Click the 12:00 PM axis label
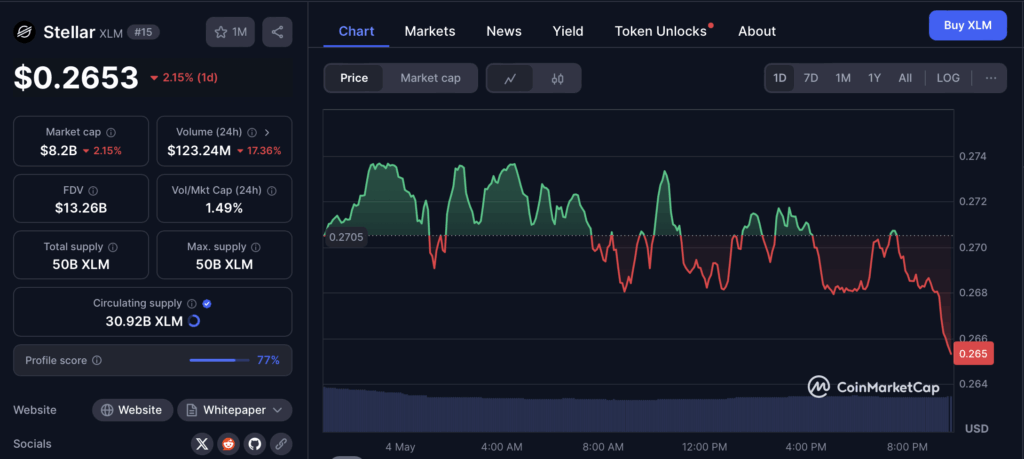Image resolution: width=1024 pixels, height=459 pixels. pyautogui.click(x=704, y=447)
